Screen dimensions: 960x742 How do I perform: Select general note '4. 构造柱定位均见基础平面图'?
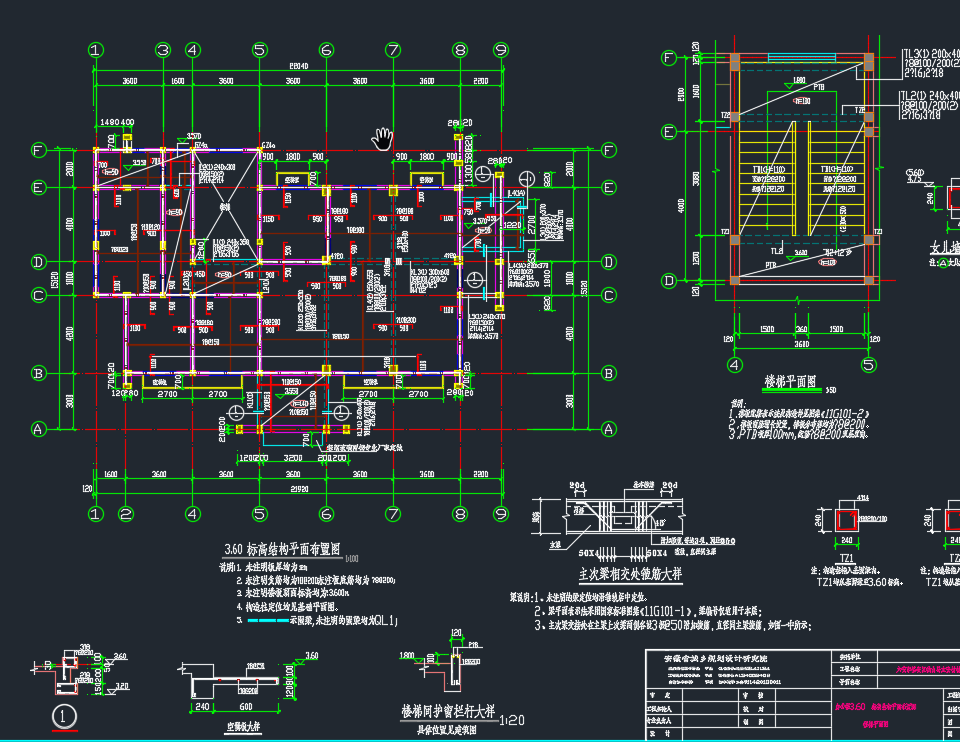pos(287,607)
